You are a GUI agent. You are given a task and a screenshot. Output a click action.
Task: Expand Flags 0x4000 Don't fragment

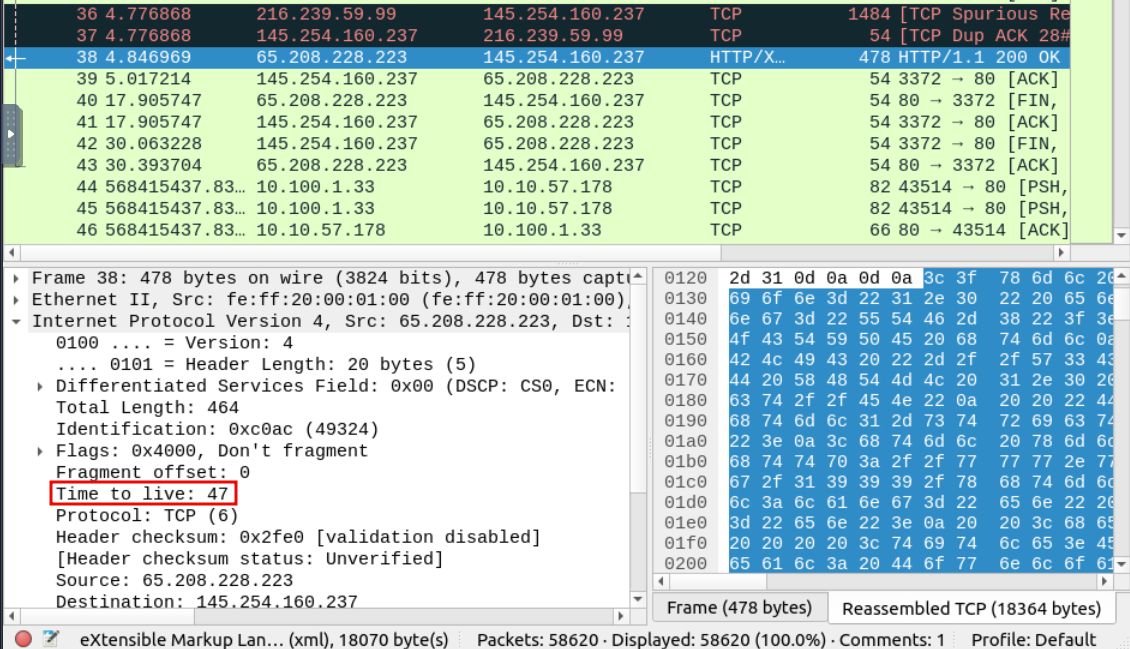(40, 451)
